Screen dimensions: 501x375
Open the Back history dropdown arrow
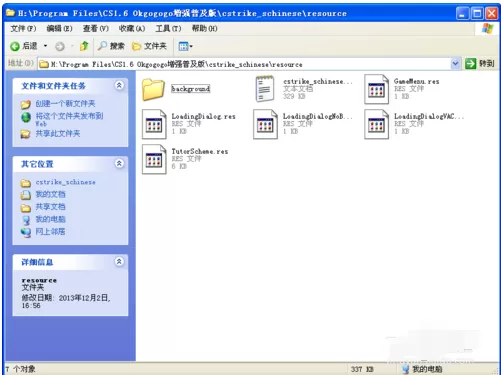(x=45, y=46)
